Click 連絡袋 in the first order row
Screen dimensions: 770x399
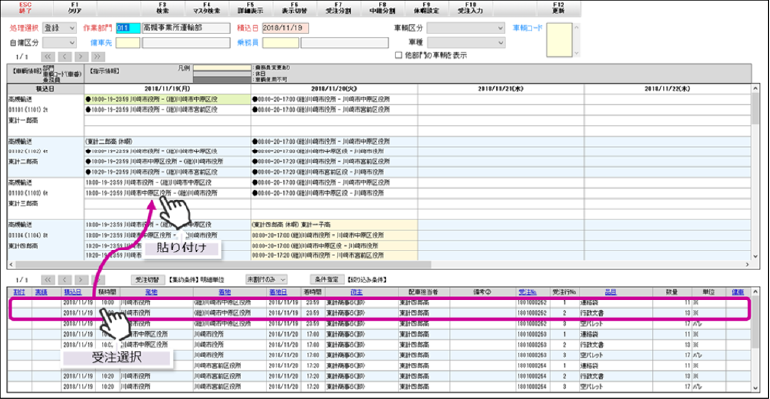coord(588,303)
